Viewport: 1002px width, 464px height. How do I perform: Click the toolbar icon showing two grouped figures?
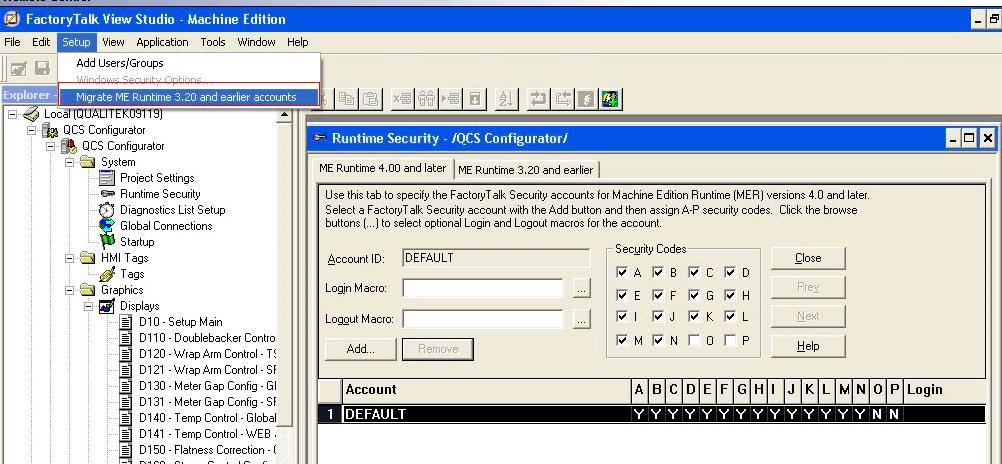click(426, 99)
